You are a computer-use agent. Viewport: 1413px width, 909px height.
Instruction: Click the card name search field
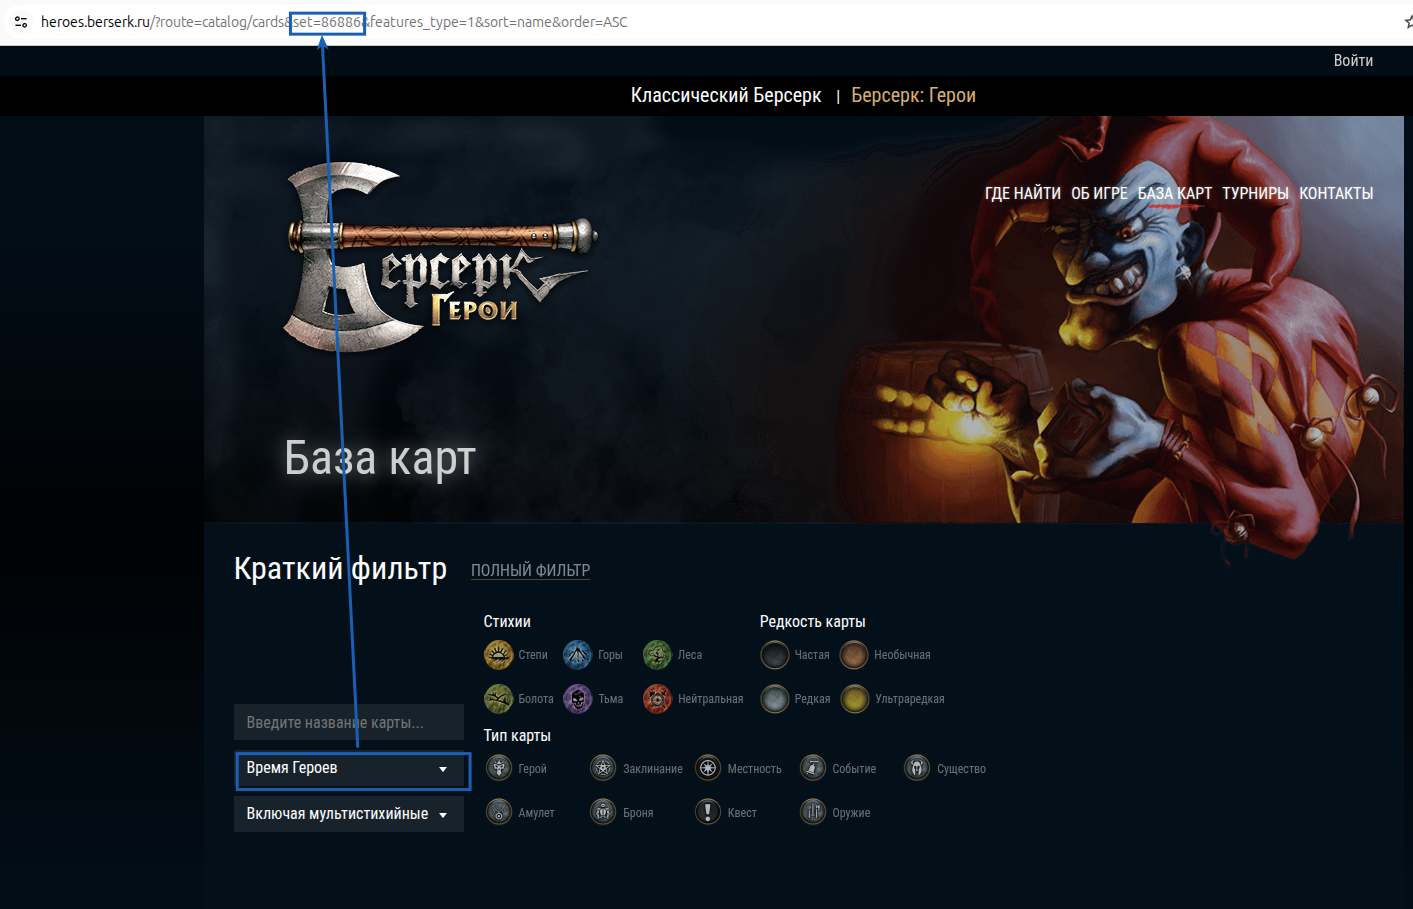pos(349,722)
